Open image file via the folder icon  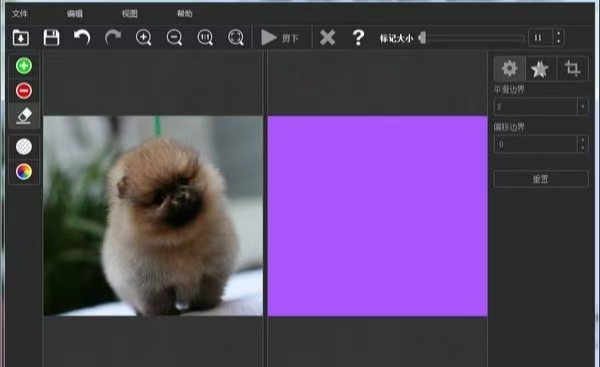(21, 38)
